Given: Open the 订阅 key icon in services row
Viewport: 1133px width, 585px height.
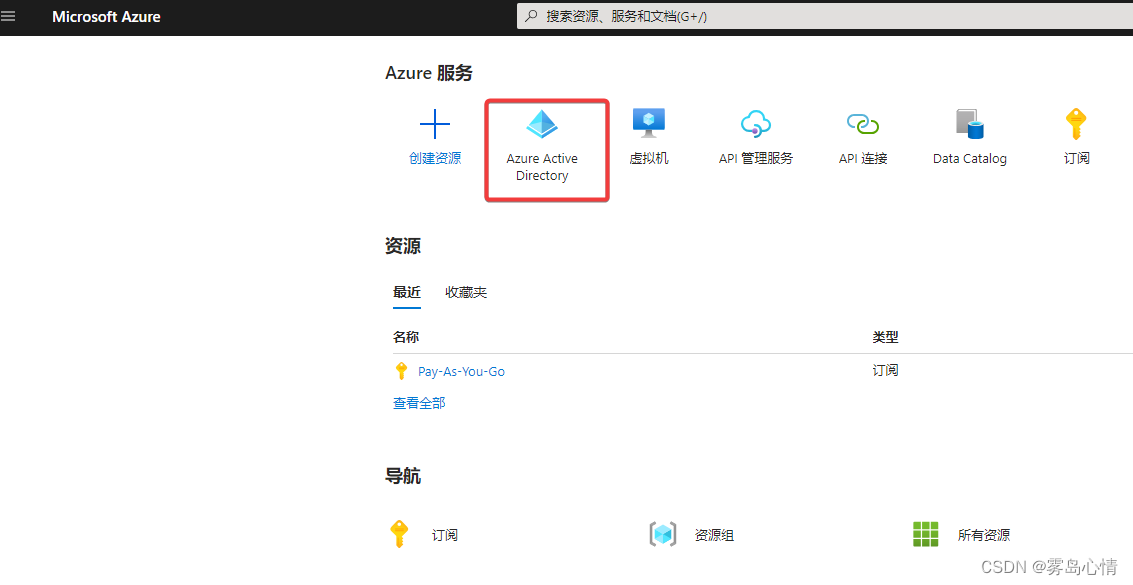Looking at the screenshot, I should [x=1076, y=124].
